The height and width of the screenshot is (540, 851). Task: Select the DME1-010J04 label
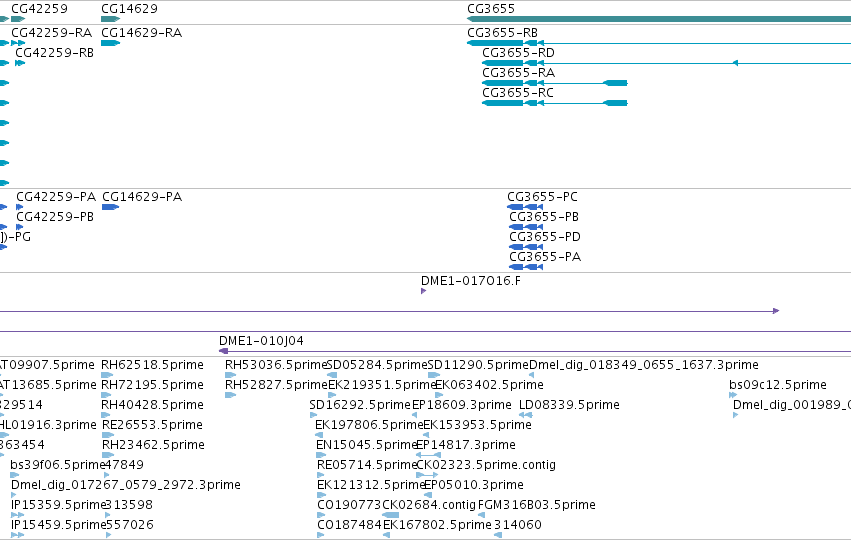coord(261,341)
